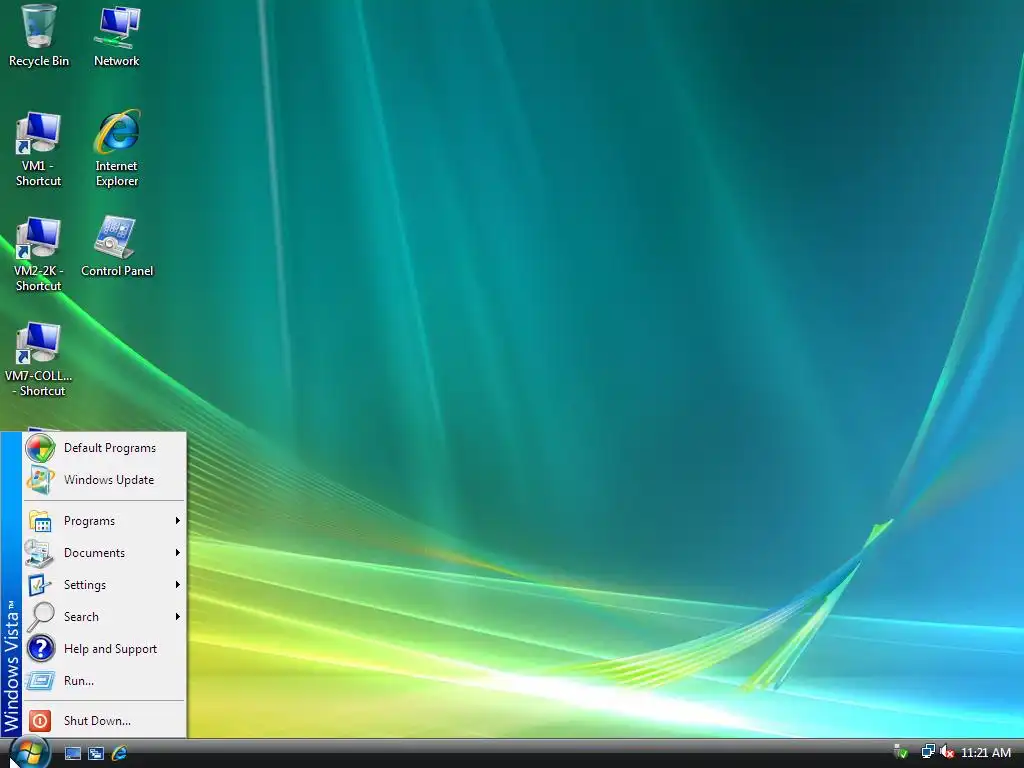
Task: Select the VM1 - Shortcut icon
Action: [39, 150]
